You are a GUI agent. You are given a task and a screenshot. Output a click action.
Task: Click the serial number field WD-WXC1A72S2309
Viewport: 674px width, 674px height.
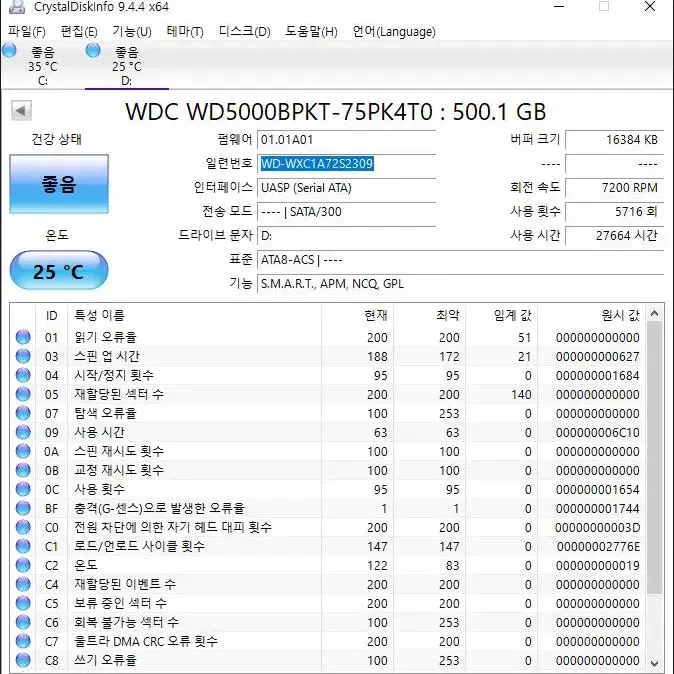coord(346,164)
